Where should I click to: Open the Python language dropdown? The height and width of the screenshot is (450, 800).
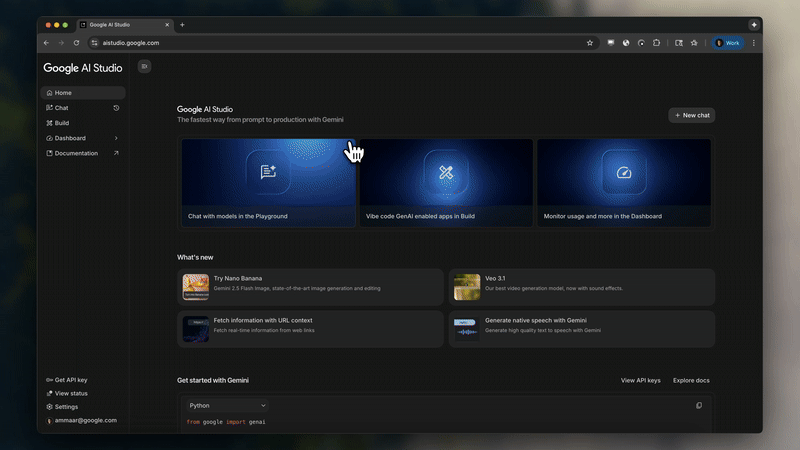tap(227, 406)
